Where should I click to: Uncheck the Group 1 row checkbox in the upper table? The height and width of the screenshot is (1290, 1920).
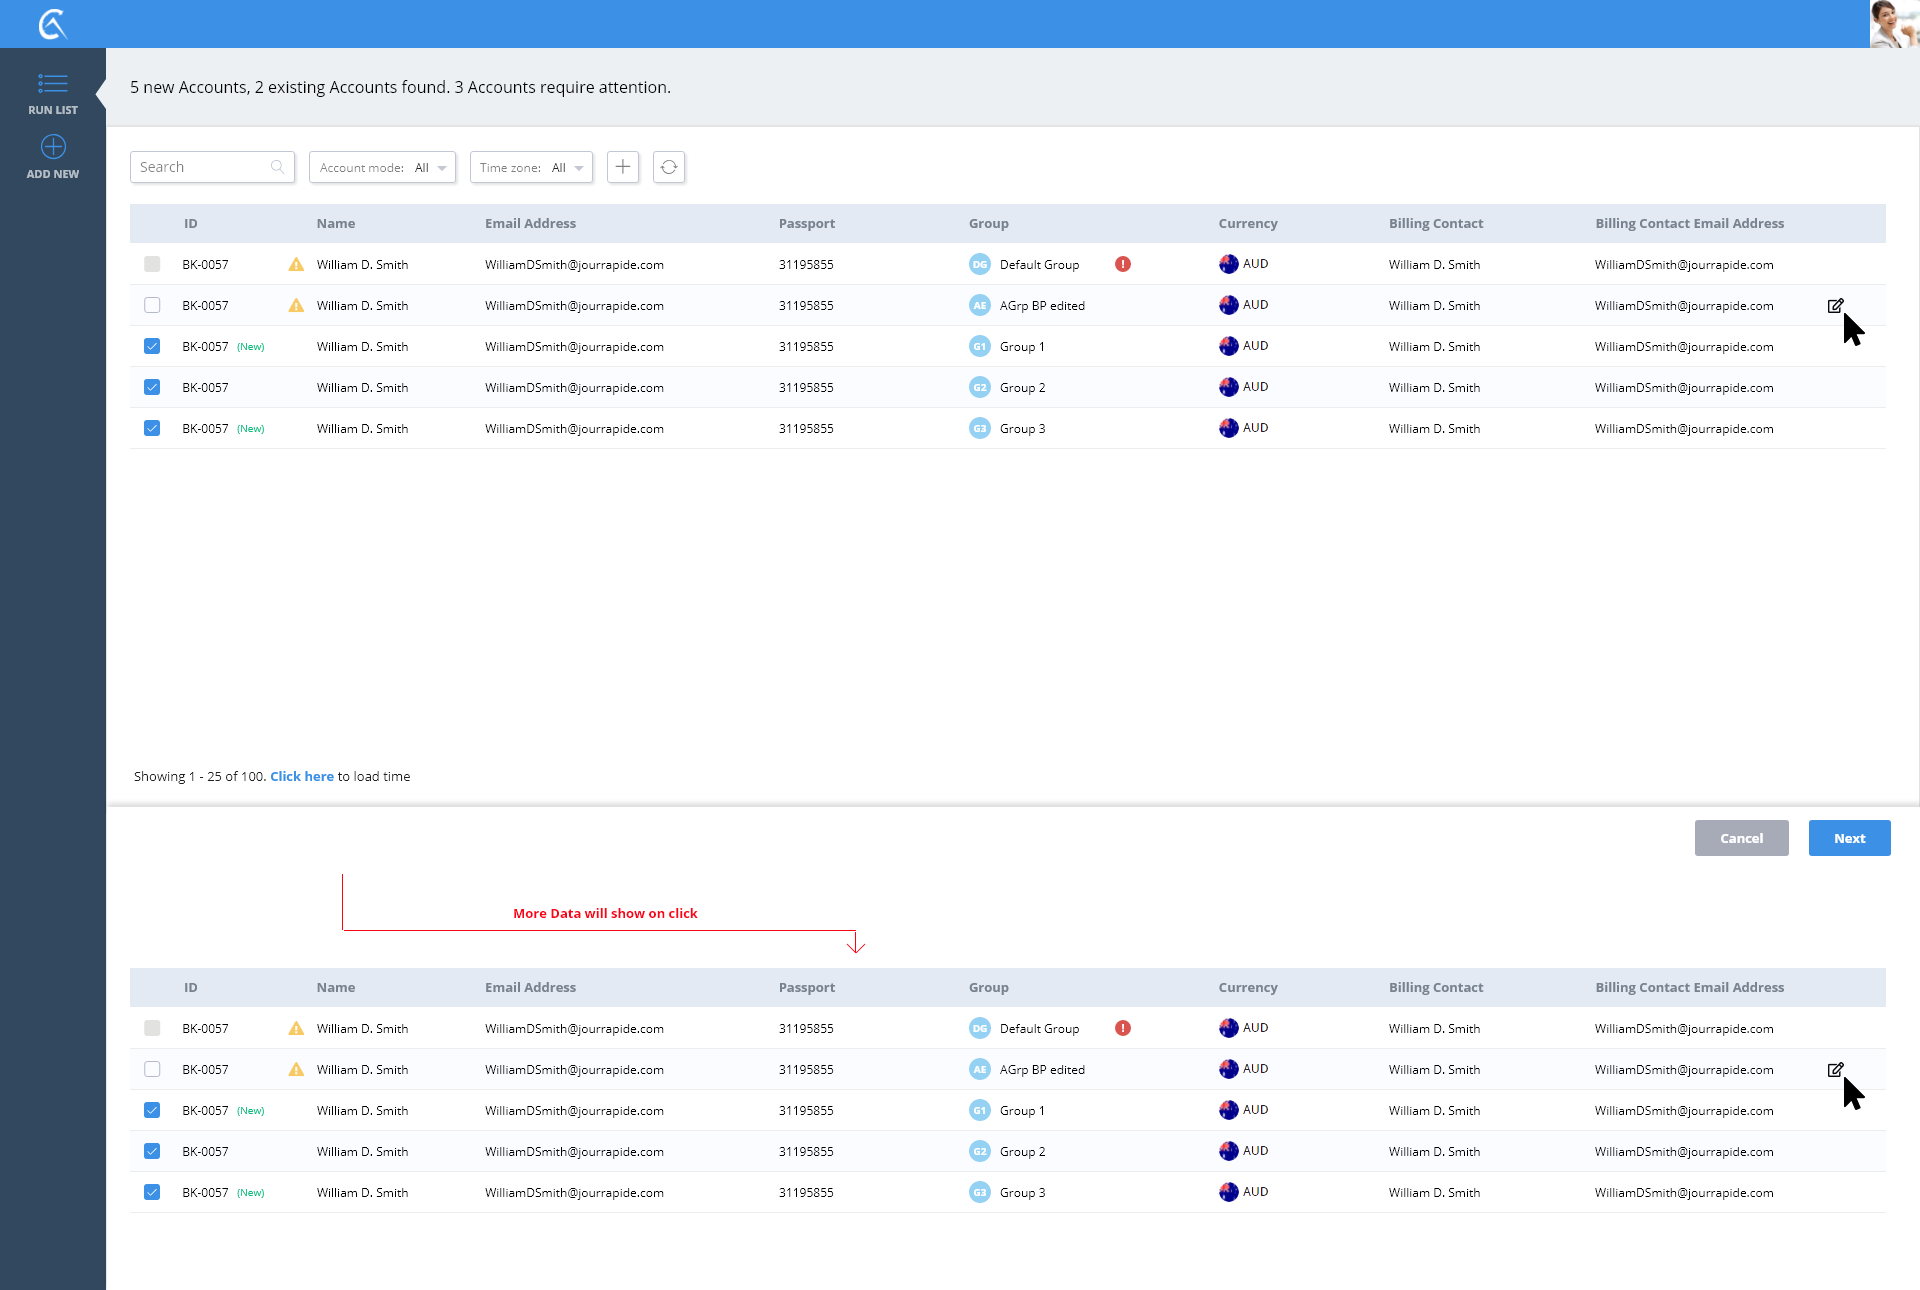pos(152,346)
